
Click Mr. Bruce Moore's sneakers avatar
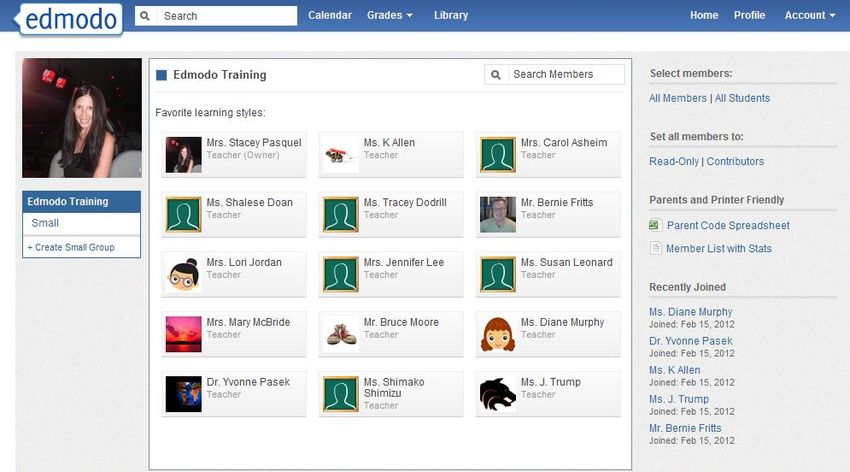point(340,334)
